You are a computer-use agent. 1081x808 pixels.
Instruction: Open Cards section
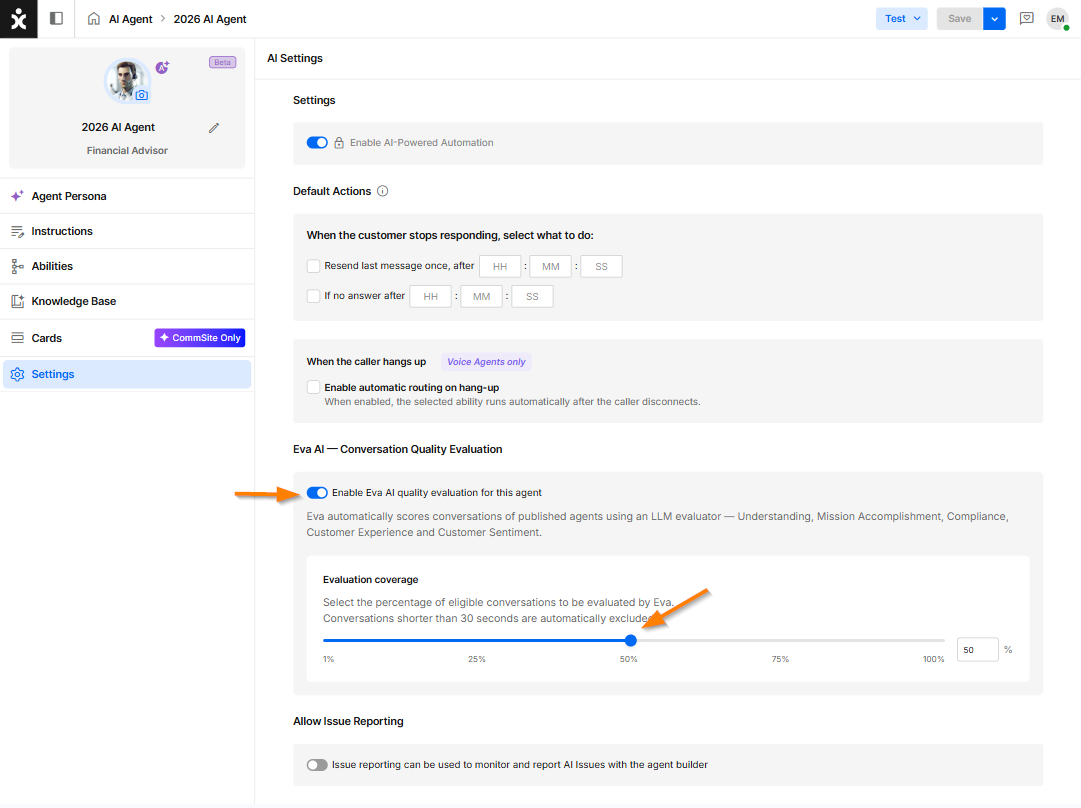coord(127,338)
